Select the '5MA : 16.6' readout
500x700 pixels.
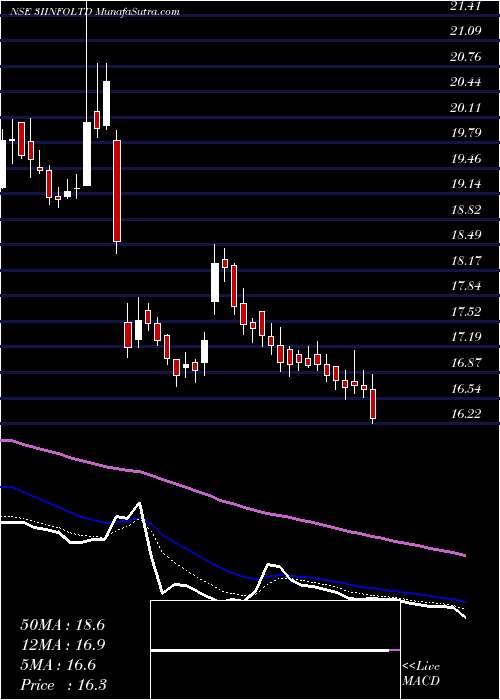(58, 665)
